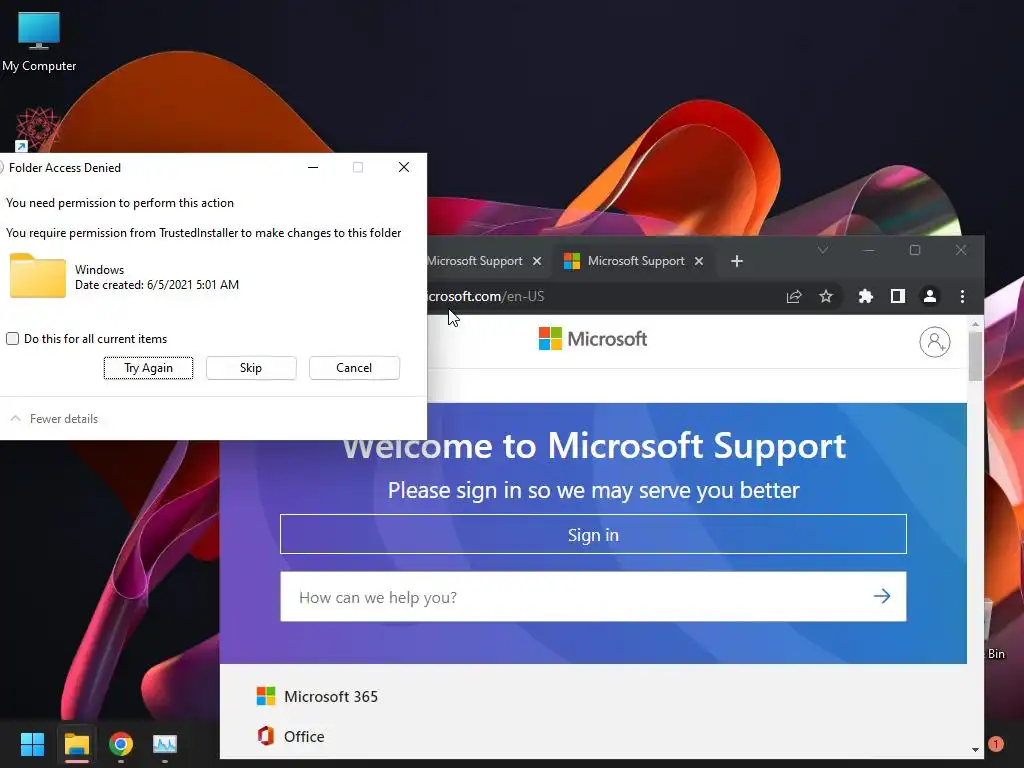Open the performance monitor taskbar icon
This screenshot has height=768, width=1024.
165,744
